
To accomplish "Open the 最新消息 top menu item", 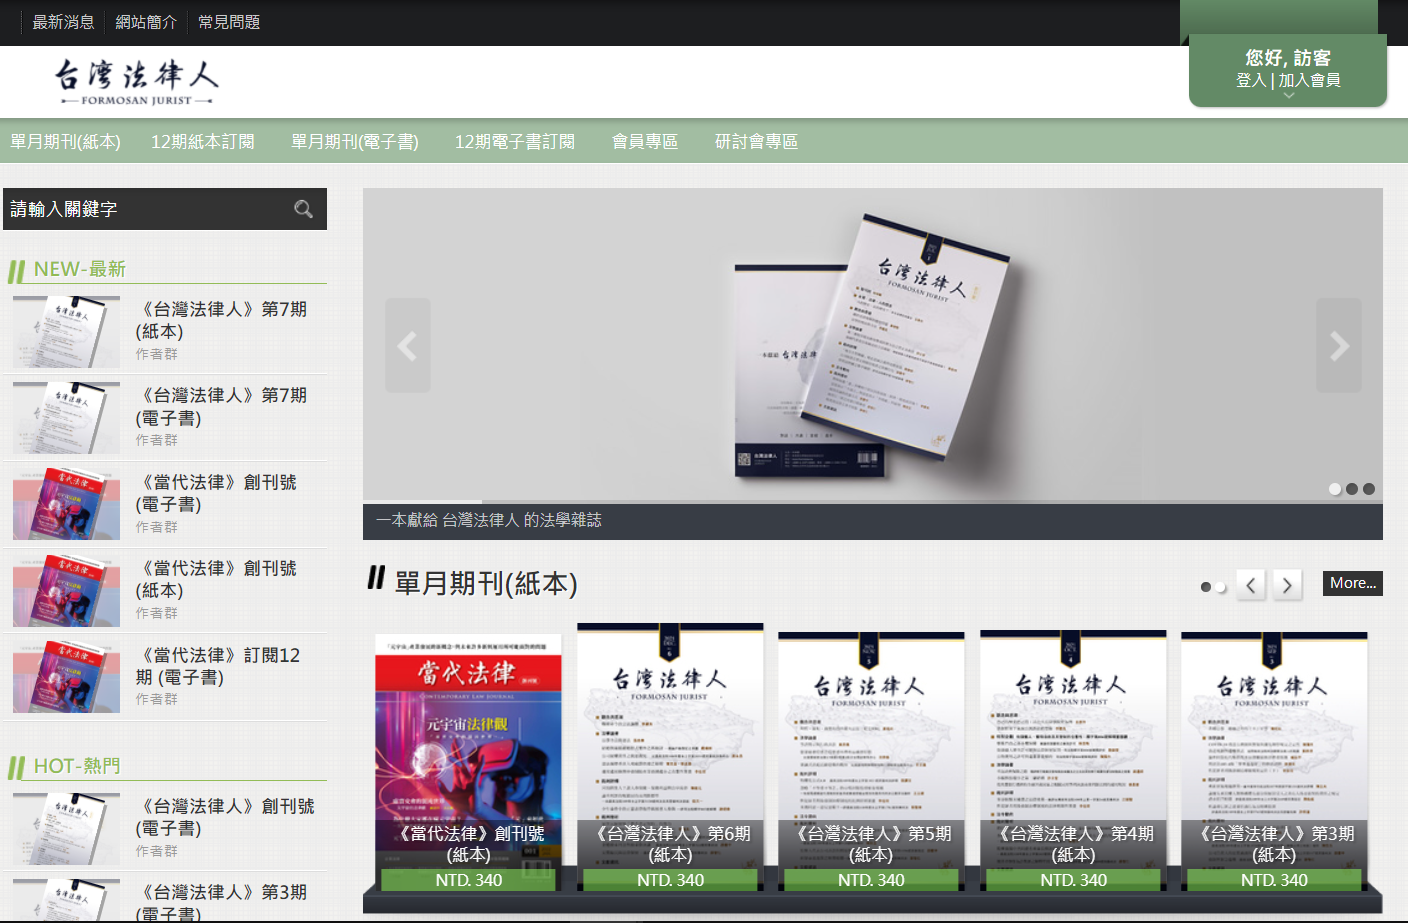I will click(x=63, y=22).
